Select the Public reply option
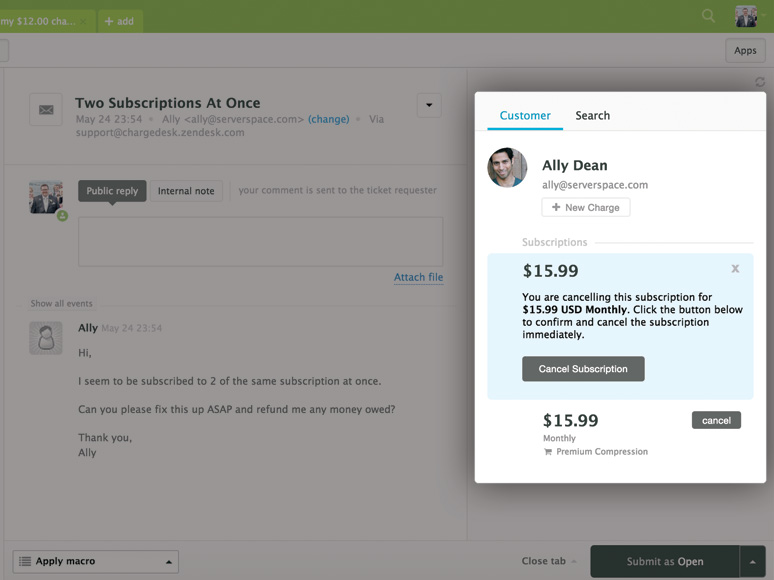 point(112,191)
